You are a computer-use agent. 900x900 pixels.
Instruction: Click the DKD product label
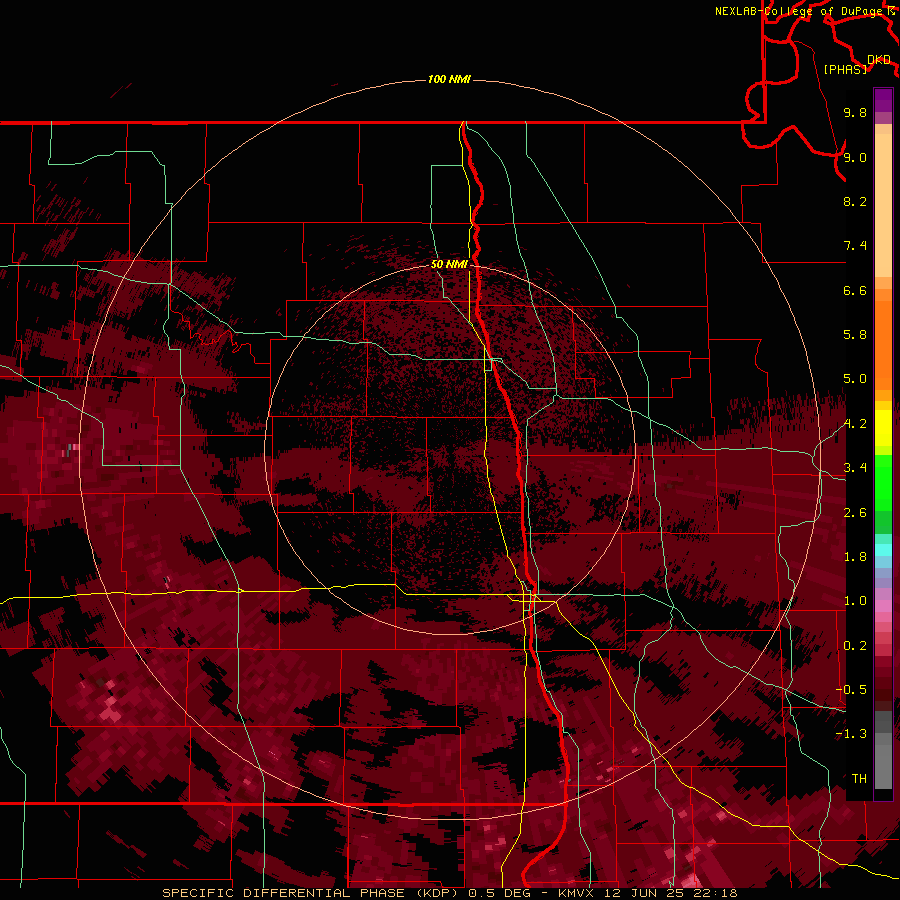coord(879,60)
